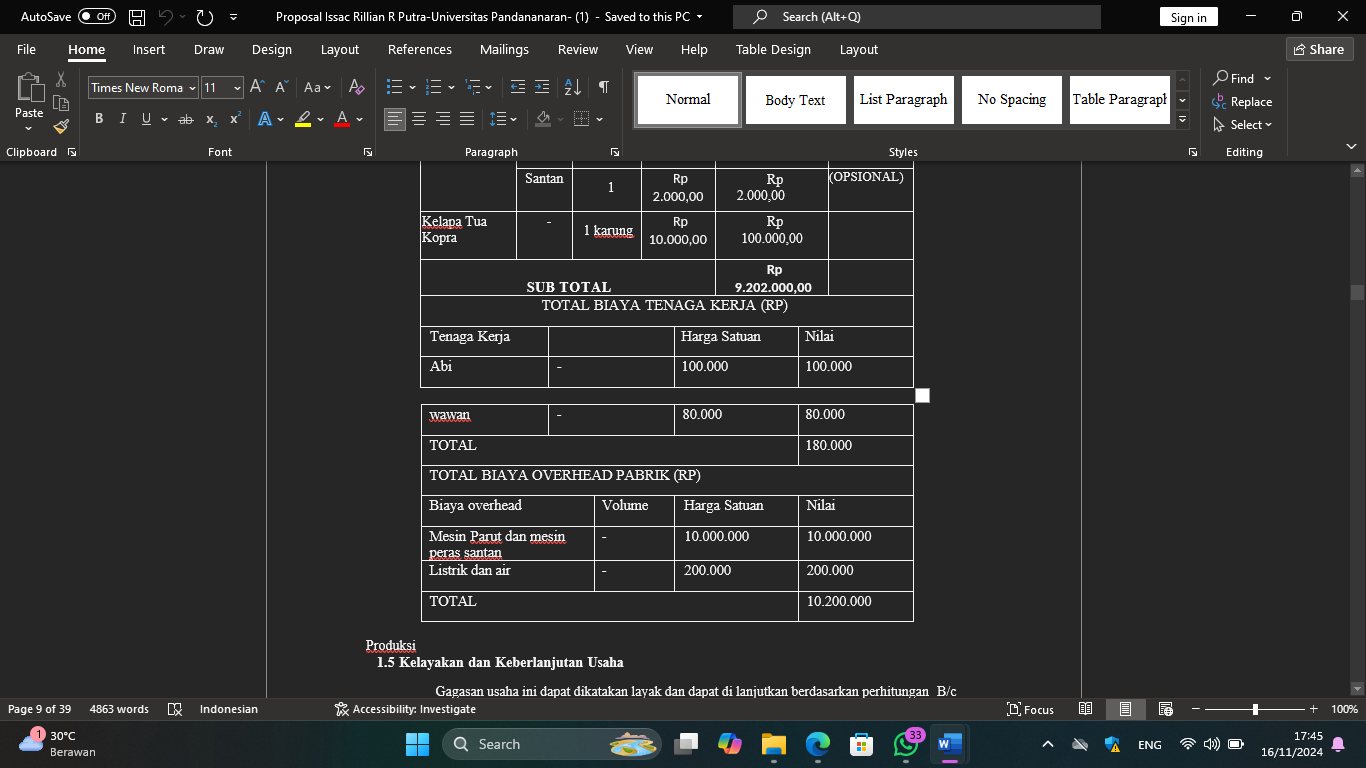The image size is (1366, 768).
Task: Switch to the Table Design tab
Action: pyautogui.click(x=773, y=49)
